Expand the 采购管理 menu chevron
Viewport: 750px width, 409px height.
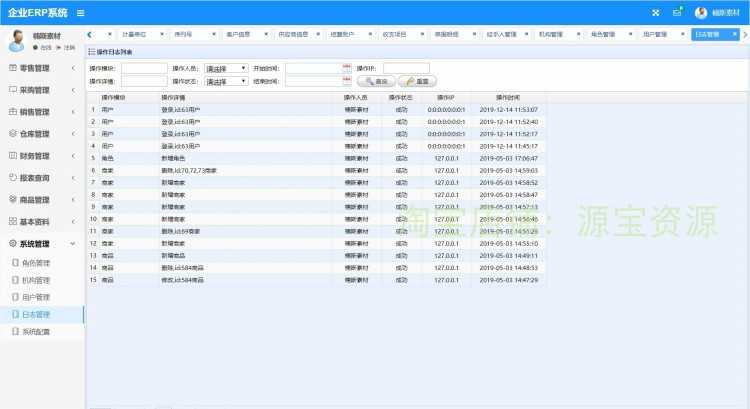pyautogui.click(x=73, y=90)
